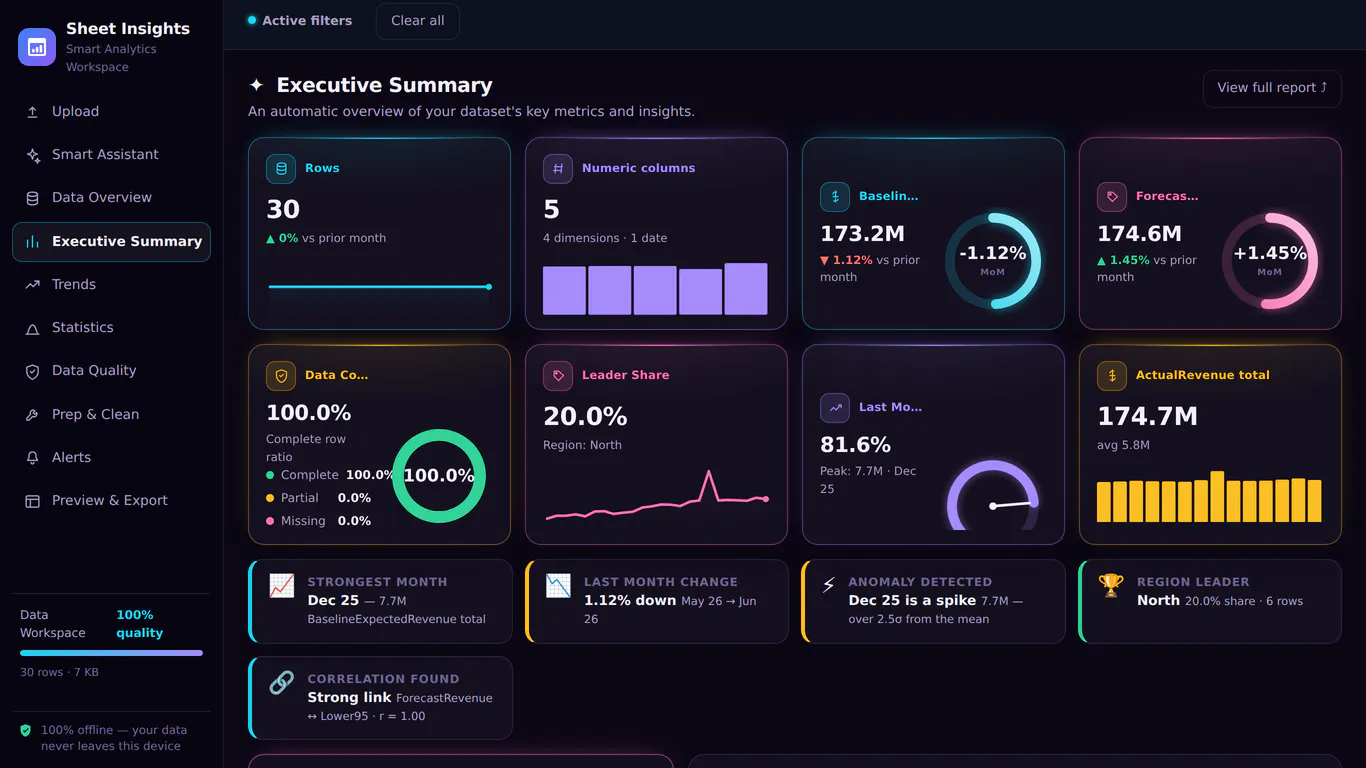The height and width of the screenshot is (768, 1366).
Task: Open View full report
Action: click(1272, 88)
